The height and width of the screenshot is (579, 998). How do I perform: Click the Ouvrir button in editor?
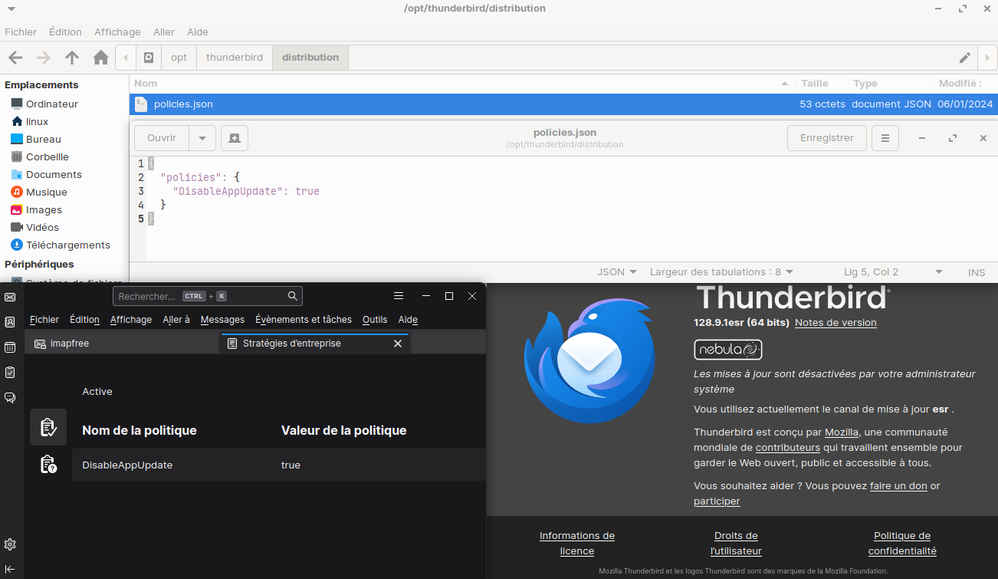click(x=162, y=138)
